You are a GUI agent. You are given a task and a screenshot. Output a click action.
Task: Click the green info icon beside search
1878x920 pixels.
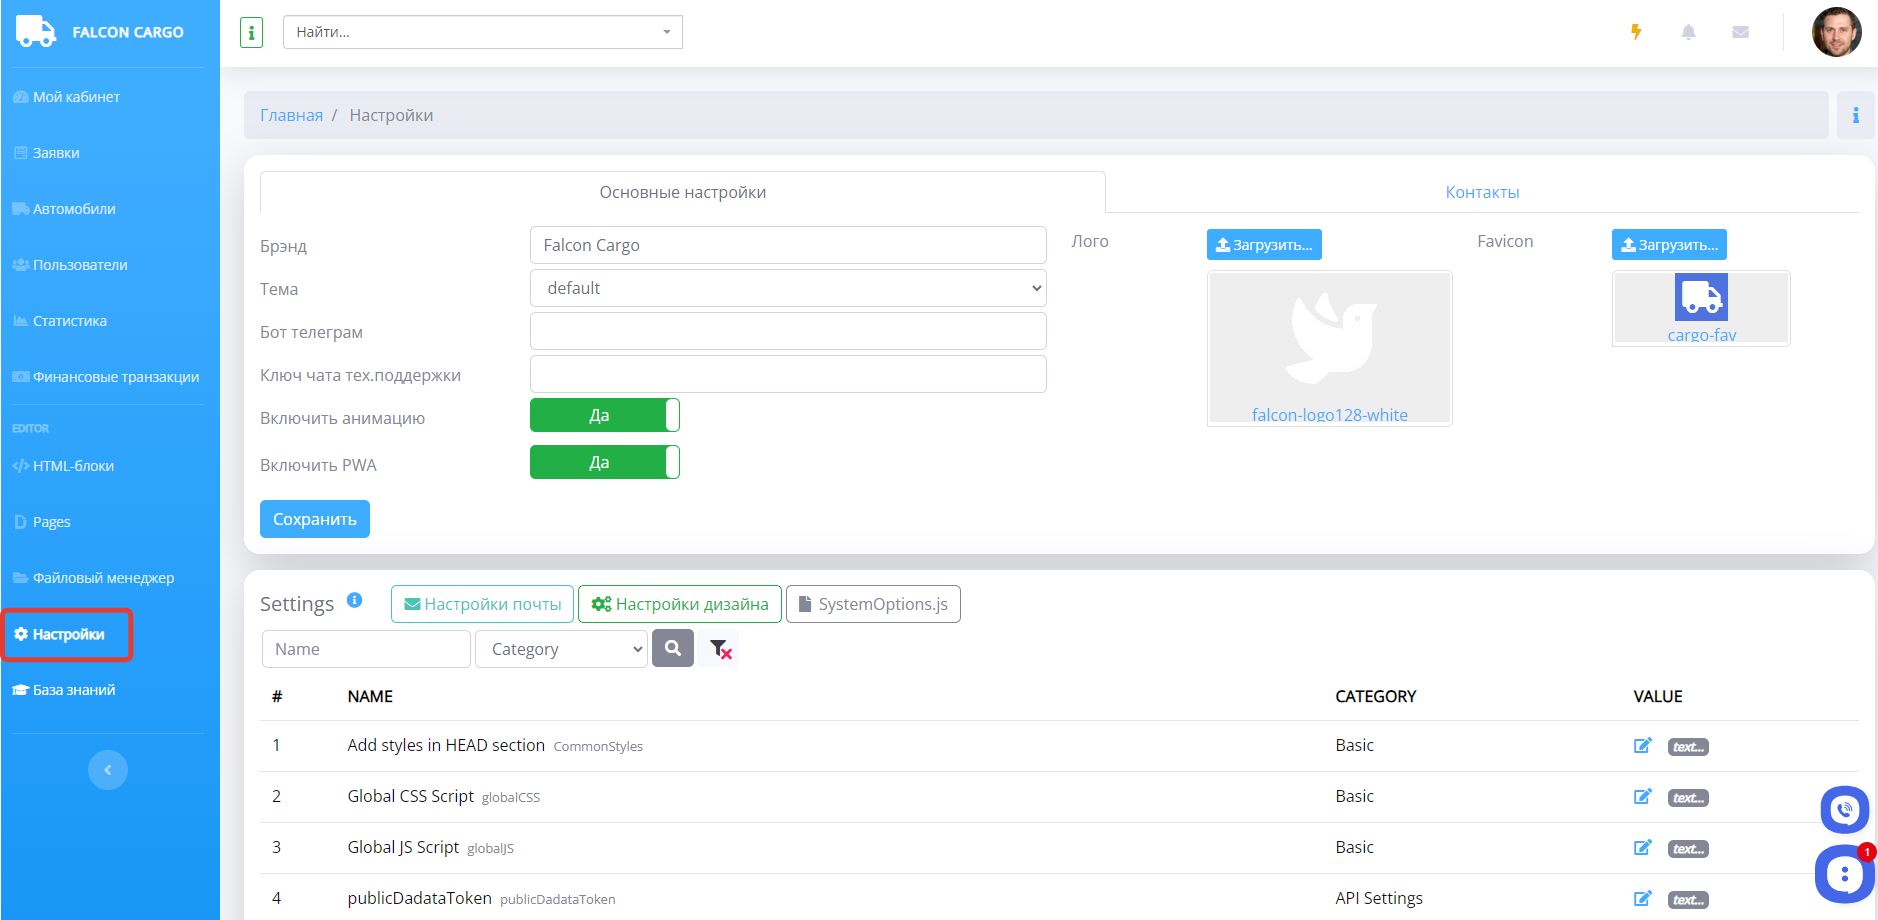(251, 33)
